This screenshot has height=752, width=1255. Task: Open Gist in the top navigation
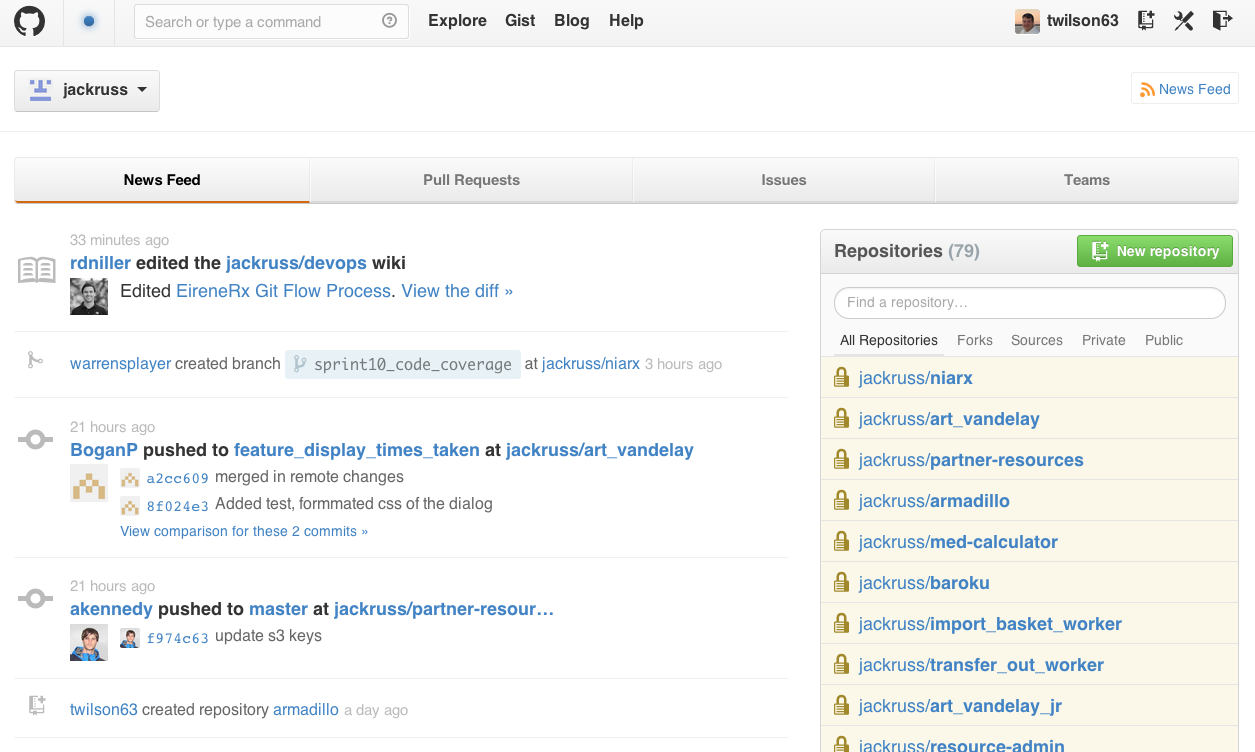[520, 21]
